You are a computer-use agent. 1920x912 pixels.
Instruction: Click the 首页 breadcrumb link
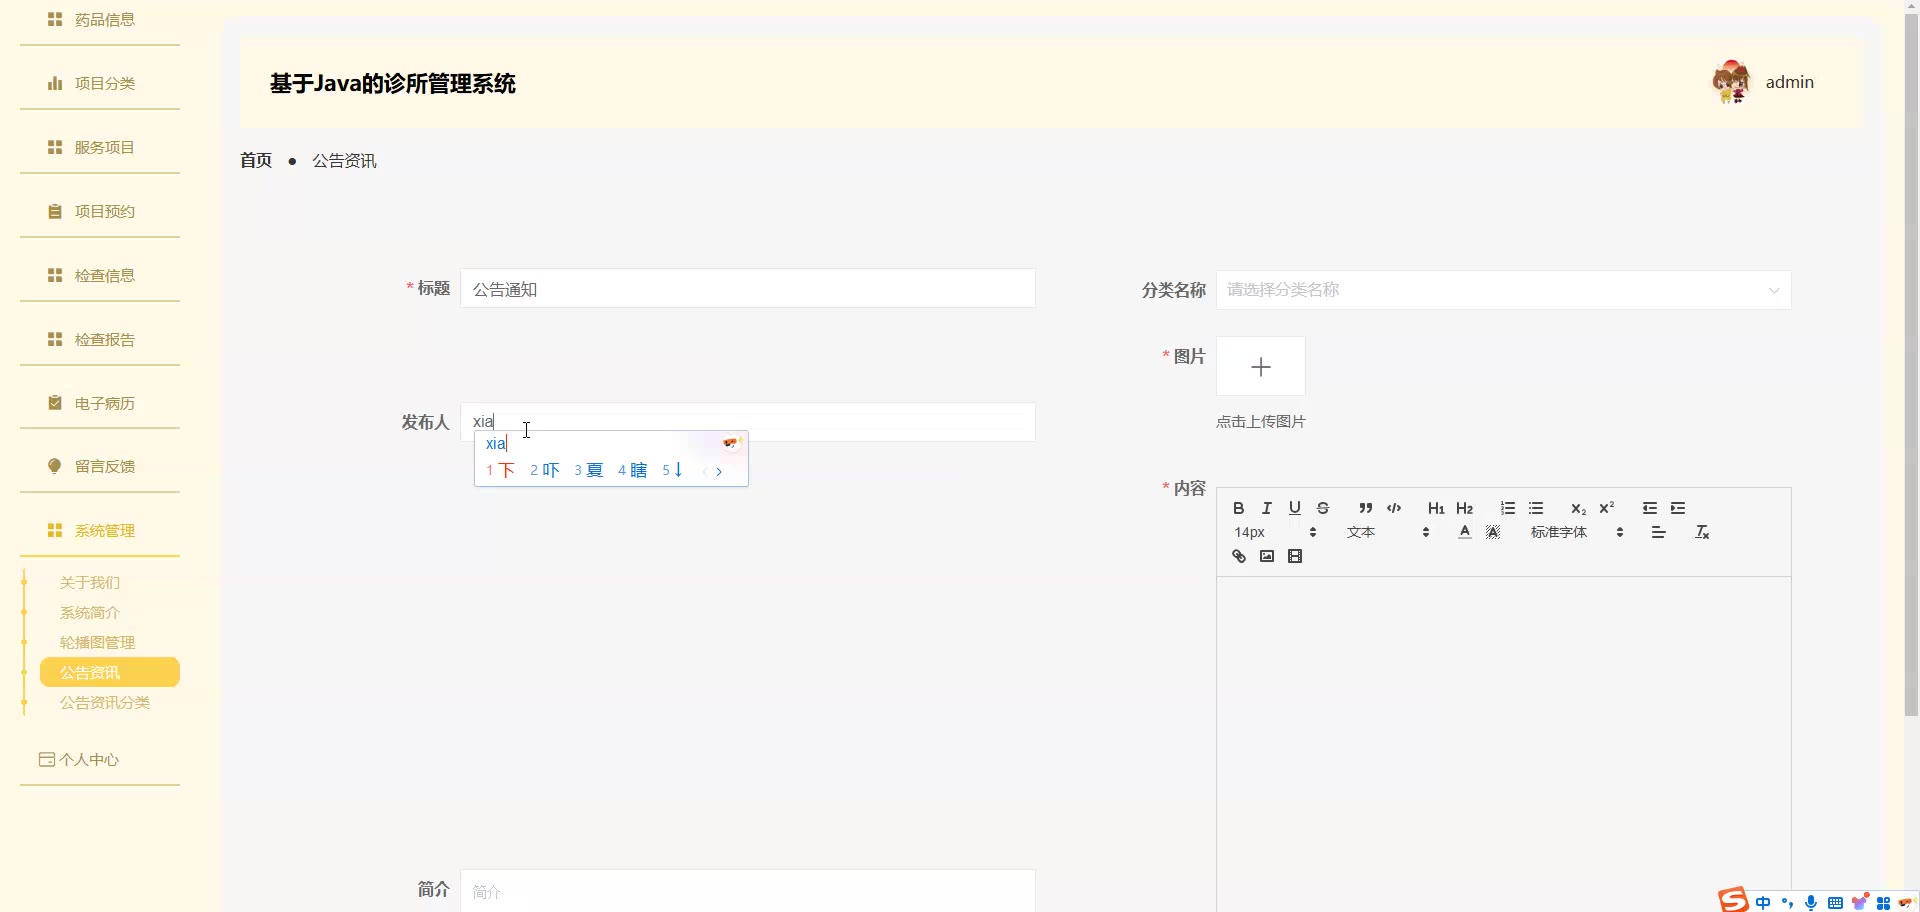256,161
